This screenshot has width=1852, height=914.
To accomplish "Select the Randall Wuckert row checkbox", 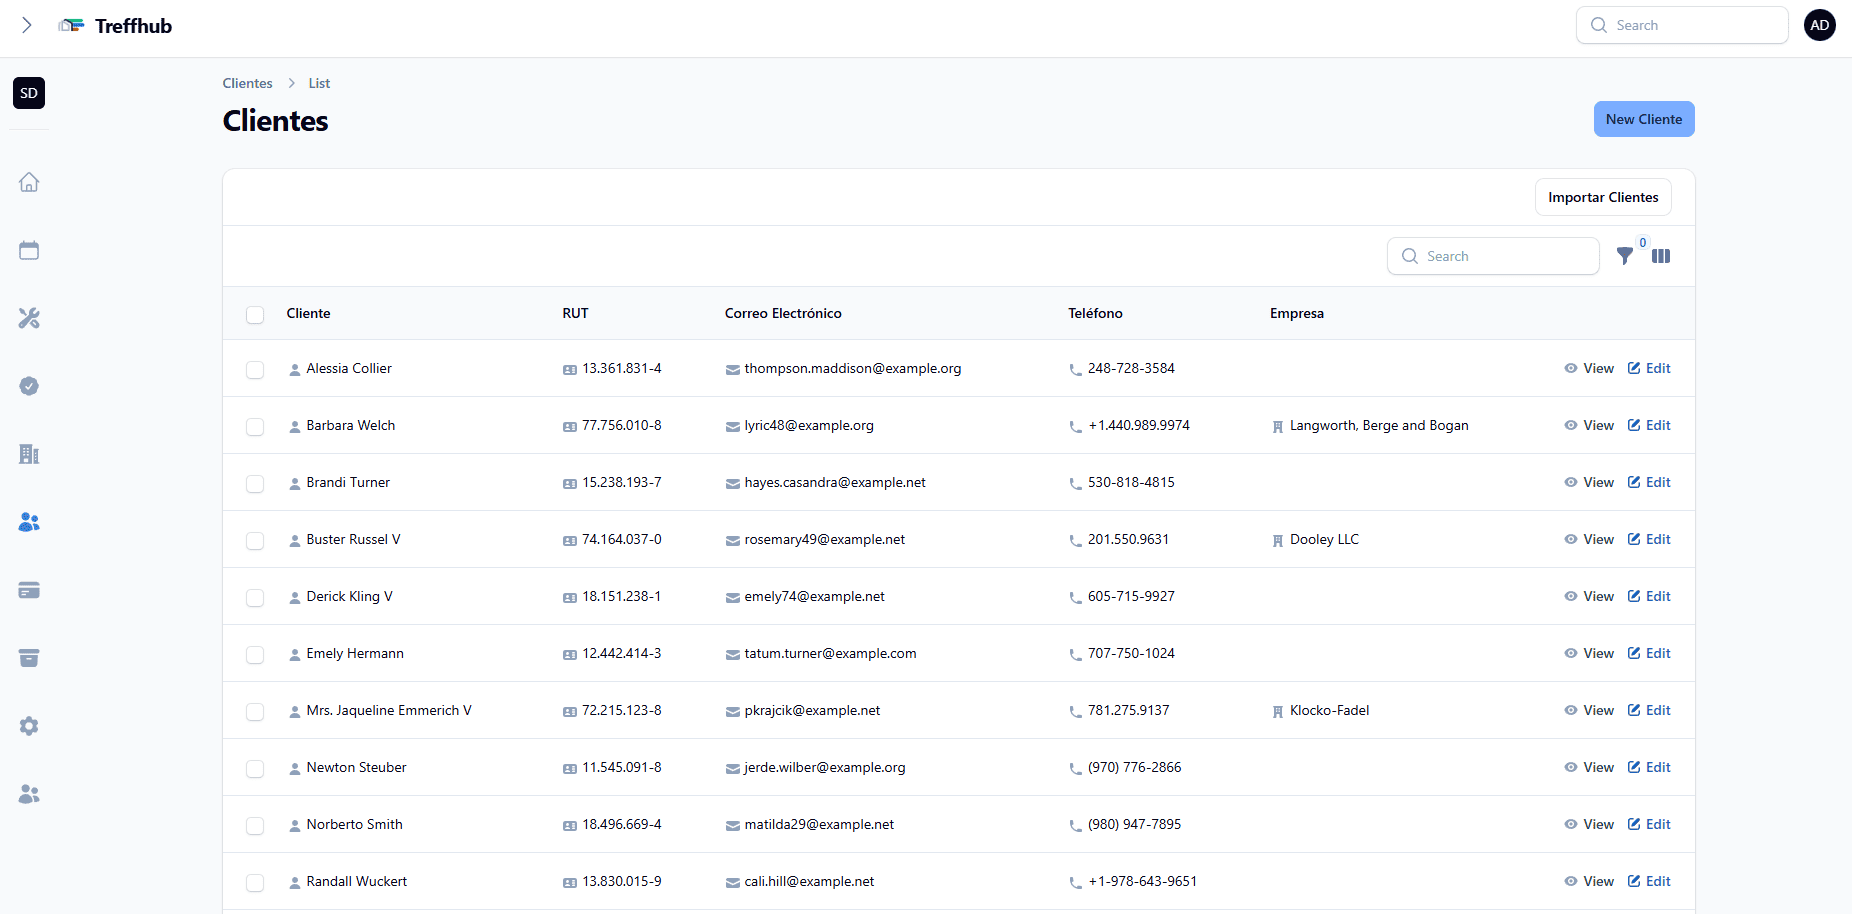I will (x=255, y=883).
